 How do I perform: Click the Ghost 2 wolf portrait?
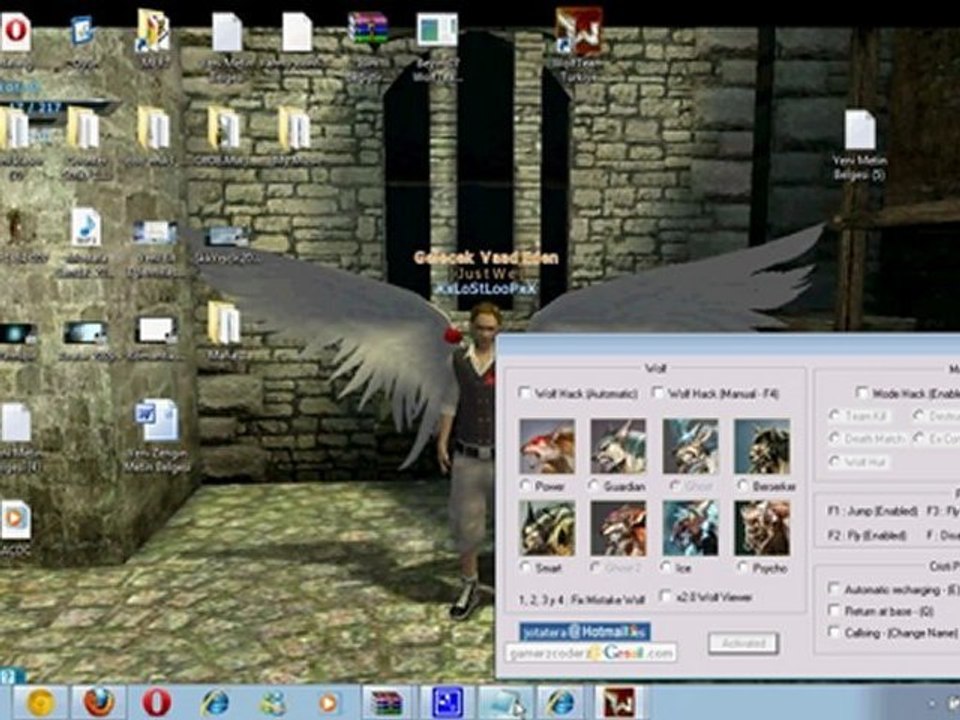pyautogui.click(x=618, y=528)
